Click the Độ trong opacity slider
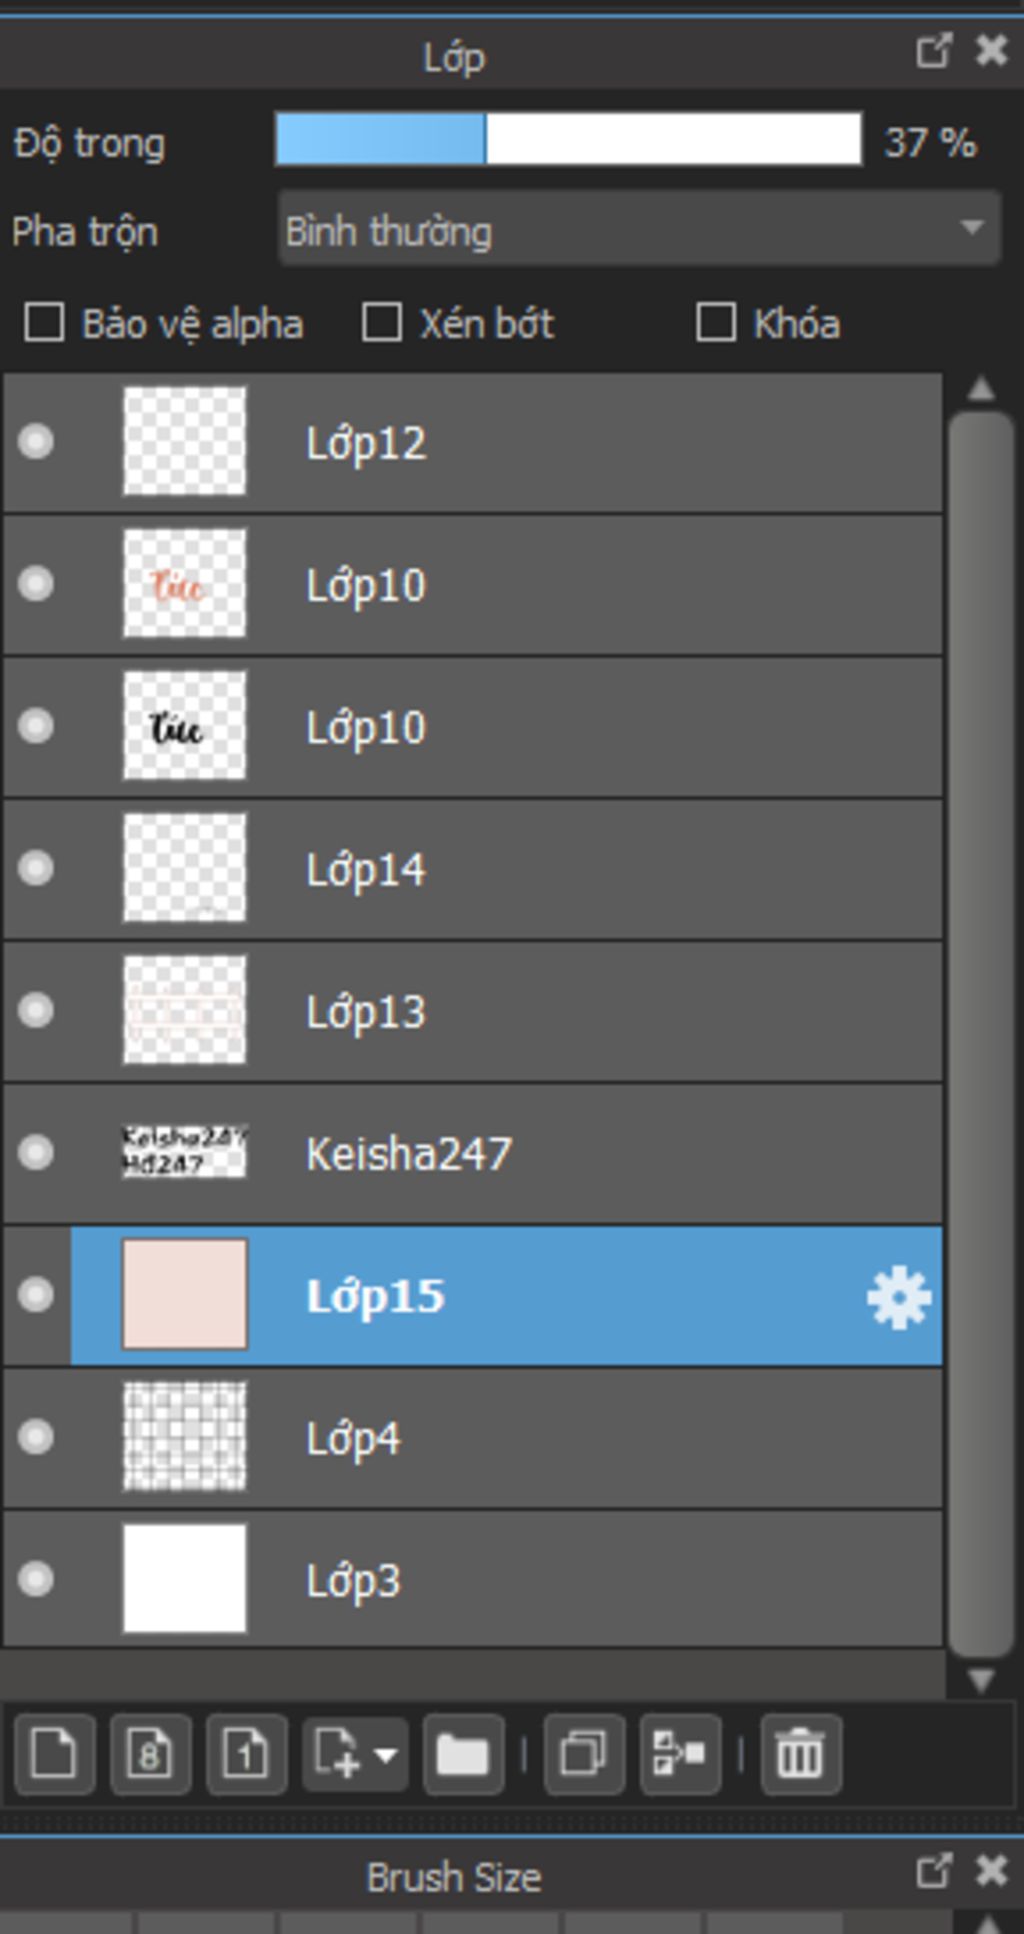Image resolution: width=1024 pixels, height=1934 pixels. 568,139
